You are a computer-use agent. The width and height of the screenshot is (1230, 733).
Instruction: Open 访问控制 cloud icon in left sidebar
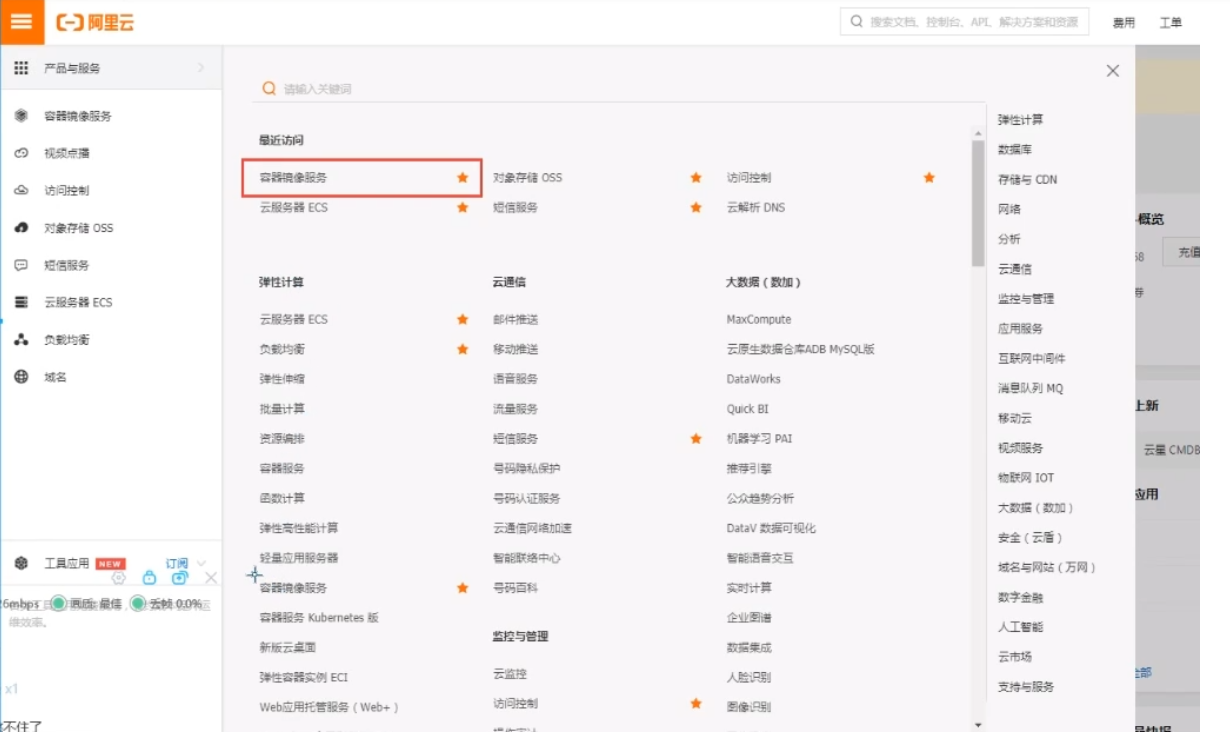[21, 190]
